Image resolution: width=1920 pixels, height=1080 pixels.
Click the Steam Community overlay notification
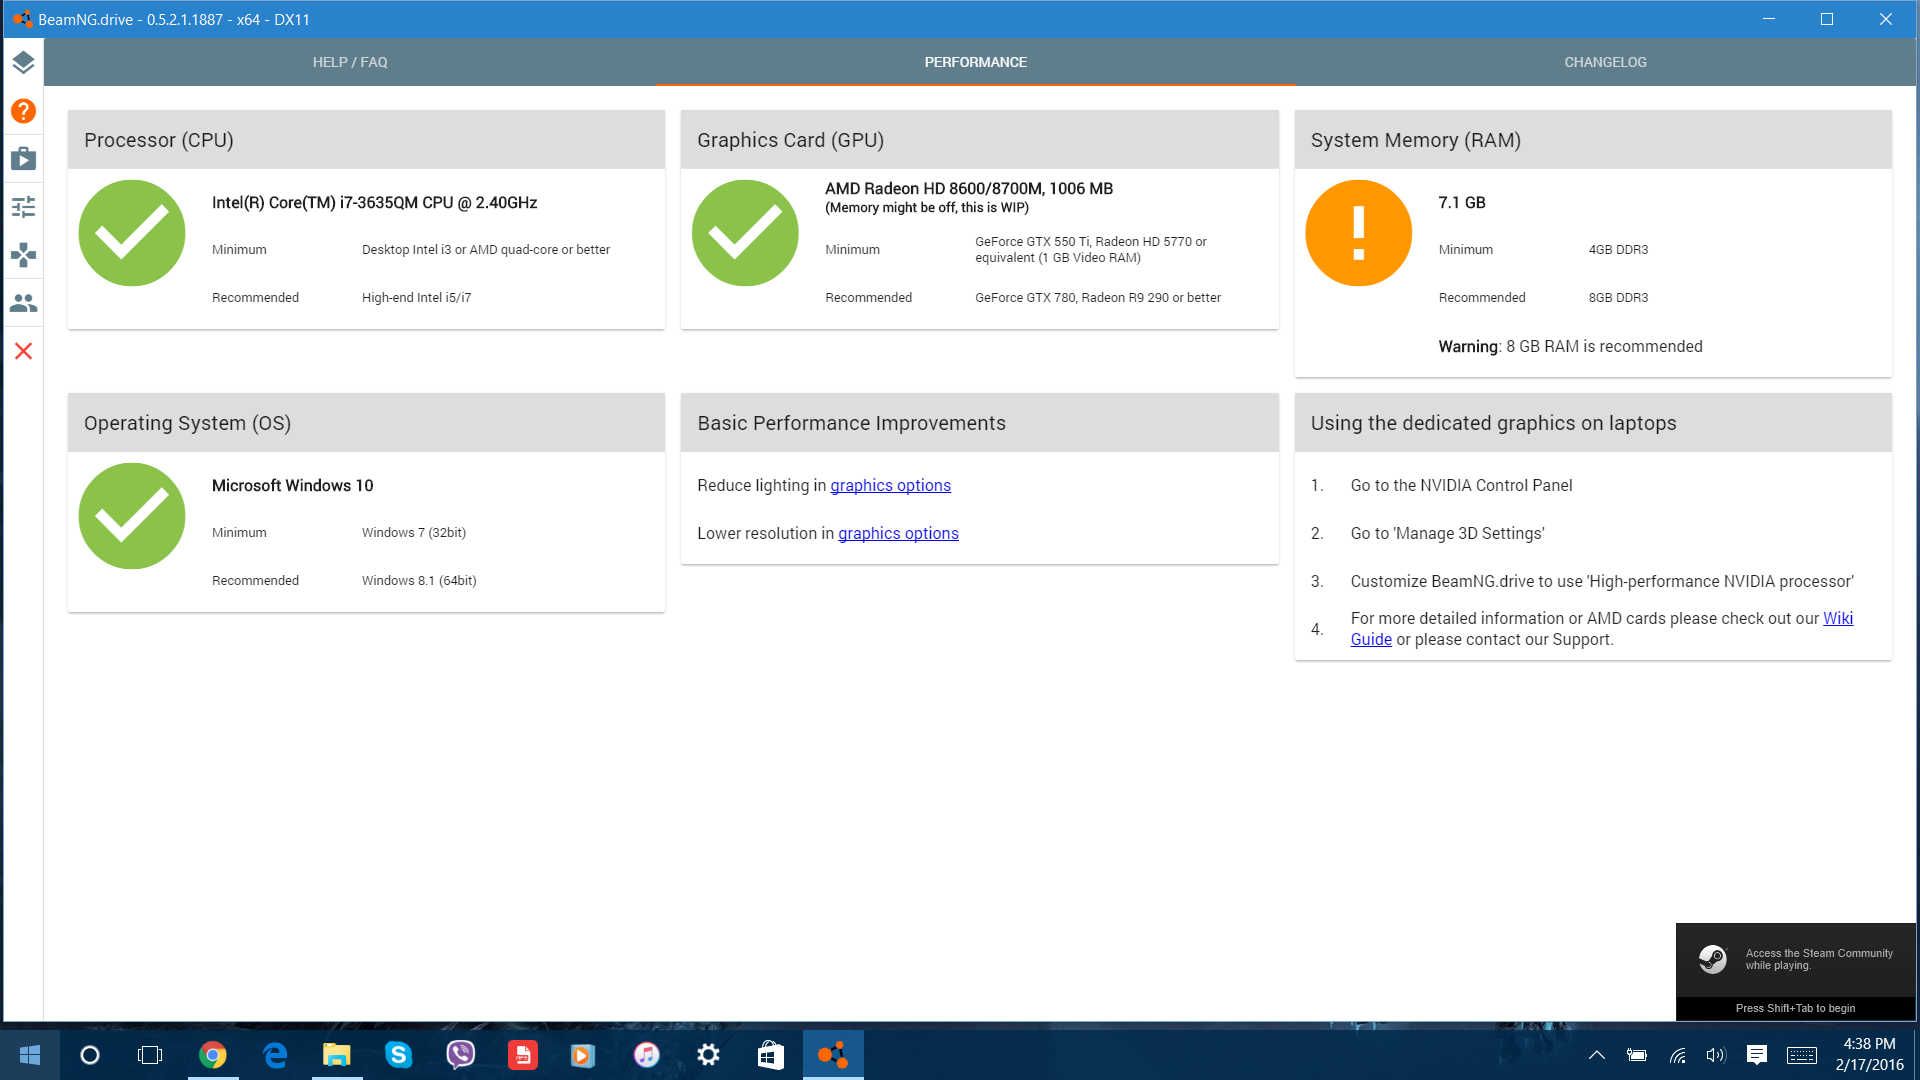click(x=1796, y=971)
